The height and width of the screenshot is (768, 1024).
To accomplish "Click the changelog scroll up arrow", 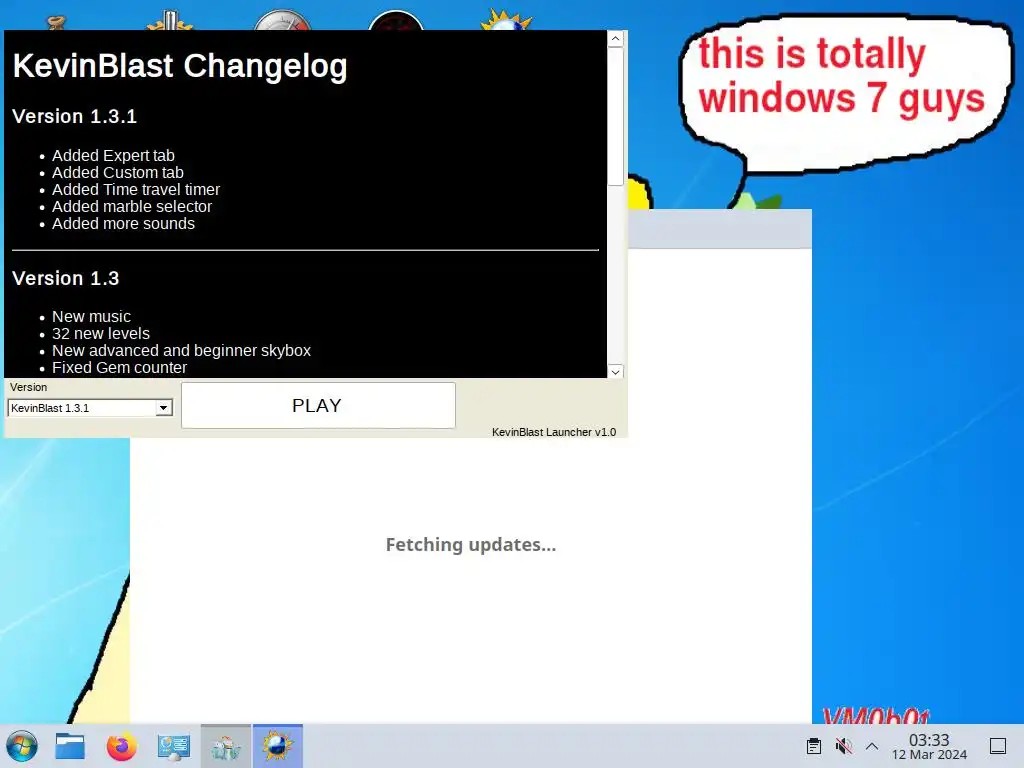I will point(615,39).
